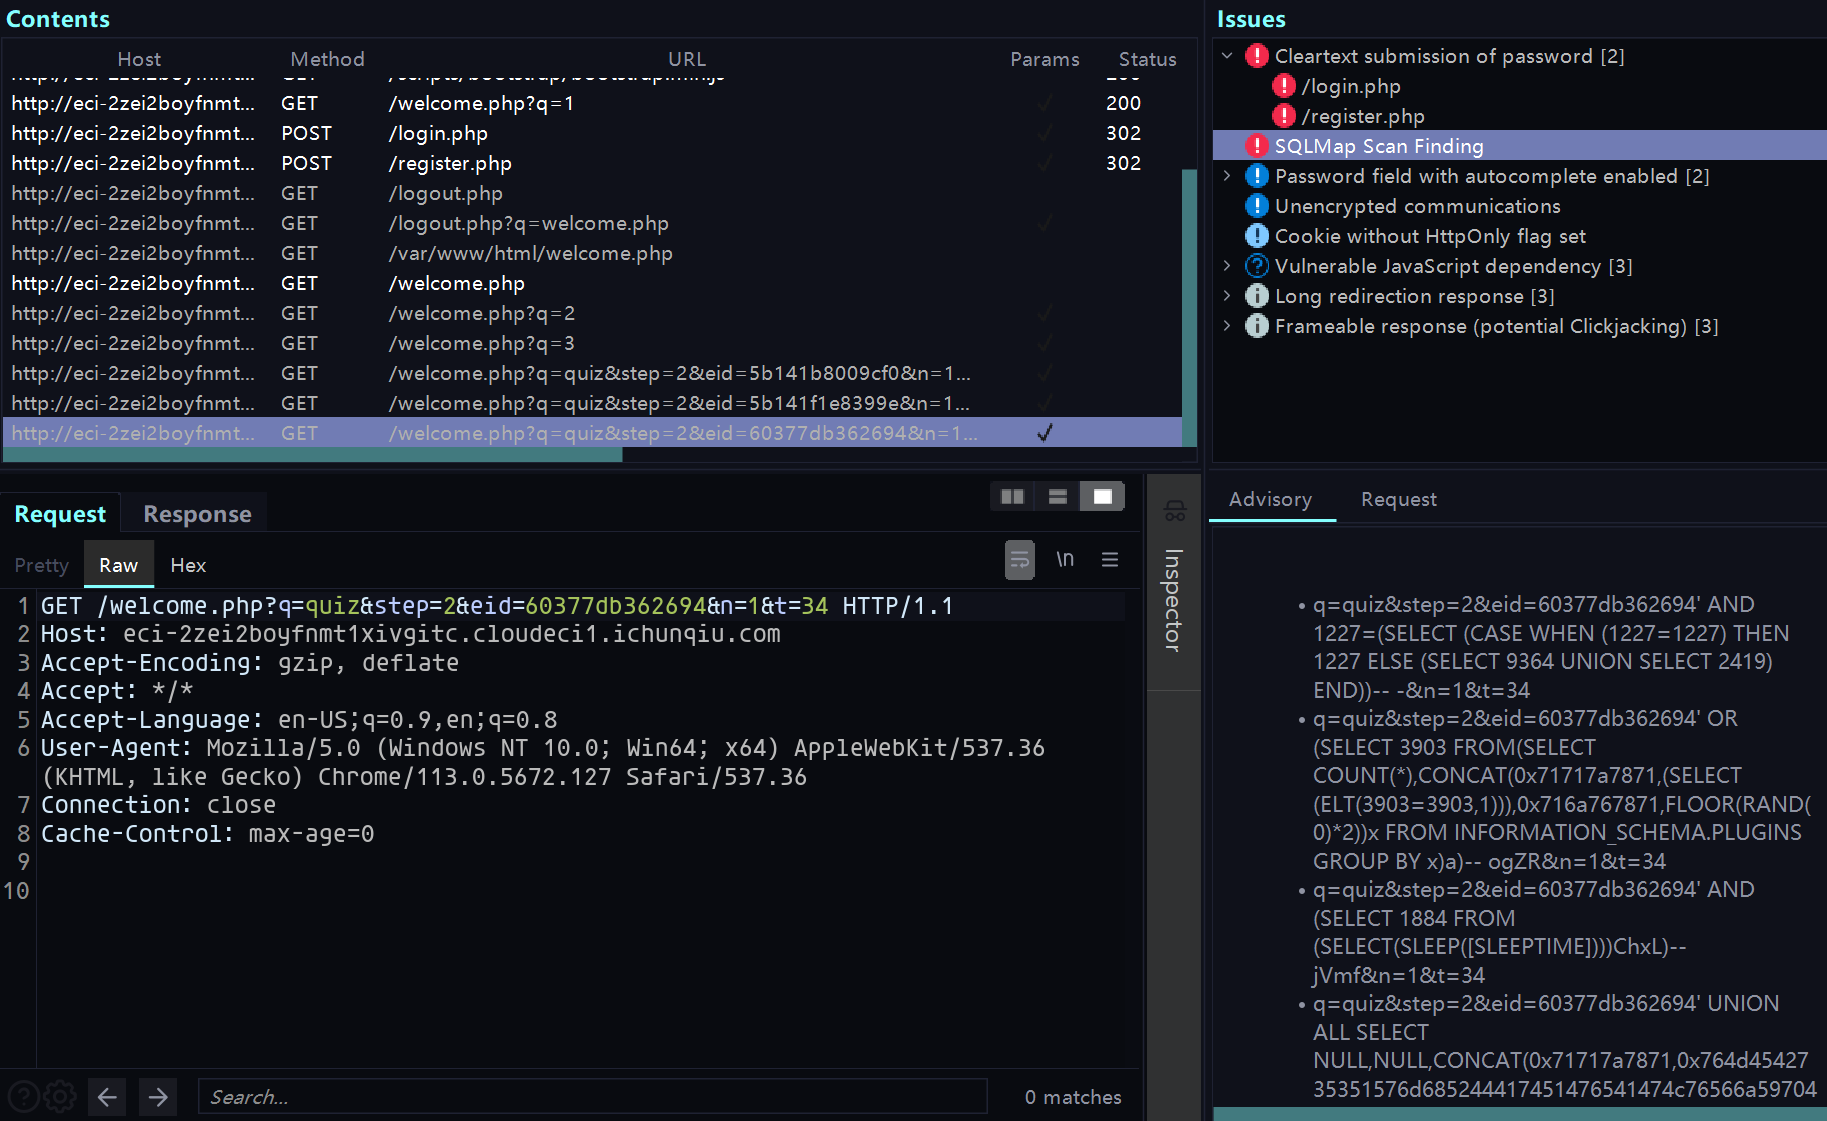Screen dimensions: 1827x1121
Task: Select combined single-pane layout icon
Action: 1102,497
